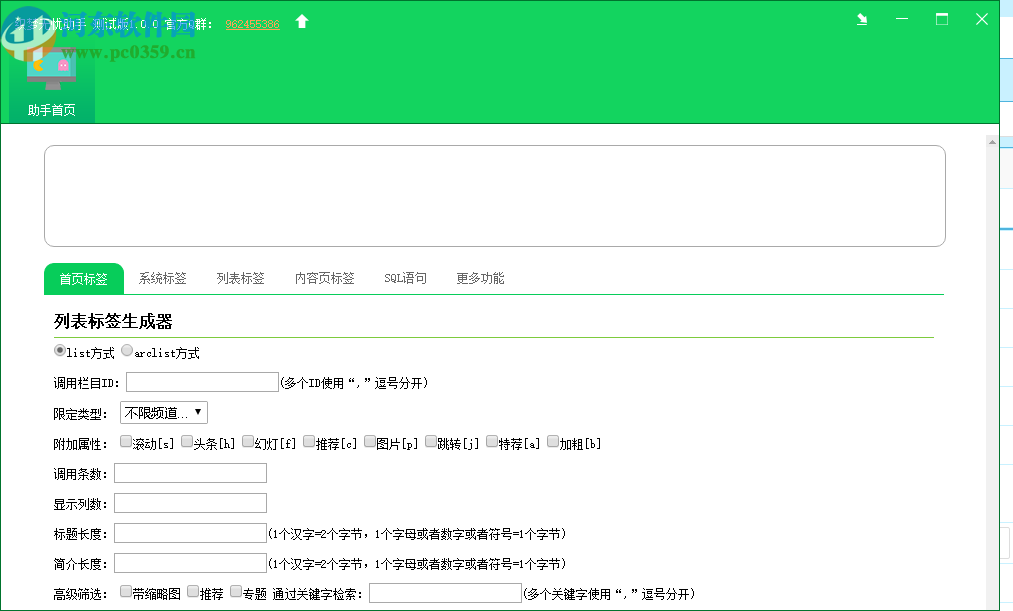
Task: Open the 限定类型 dropdown showing 不限频道
Action: 163,412
